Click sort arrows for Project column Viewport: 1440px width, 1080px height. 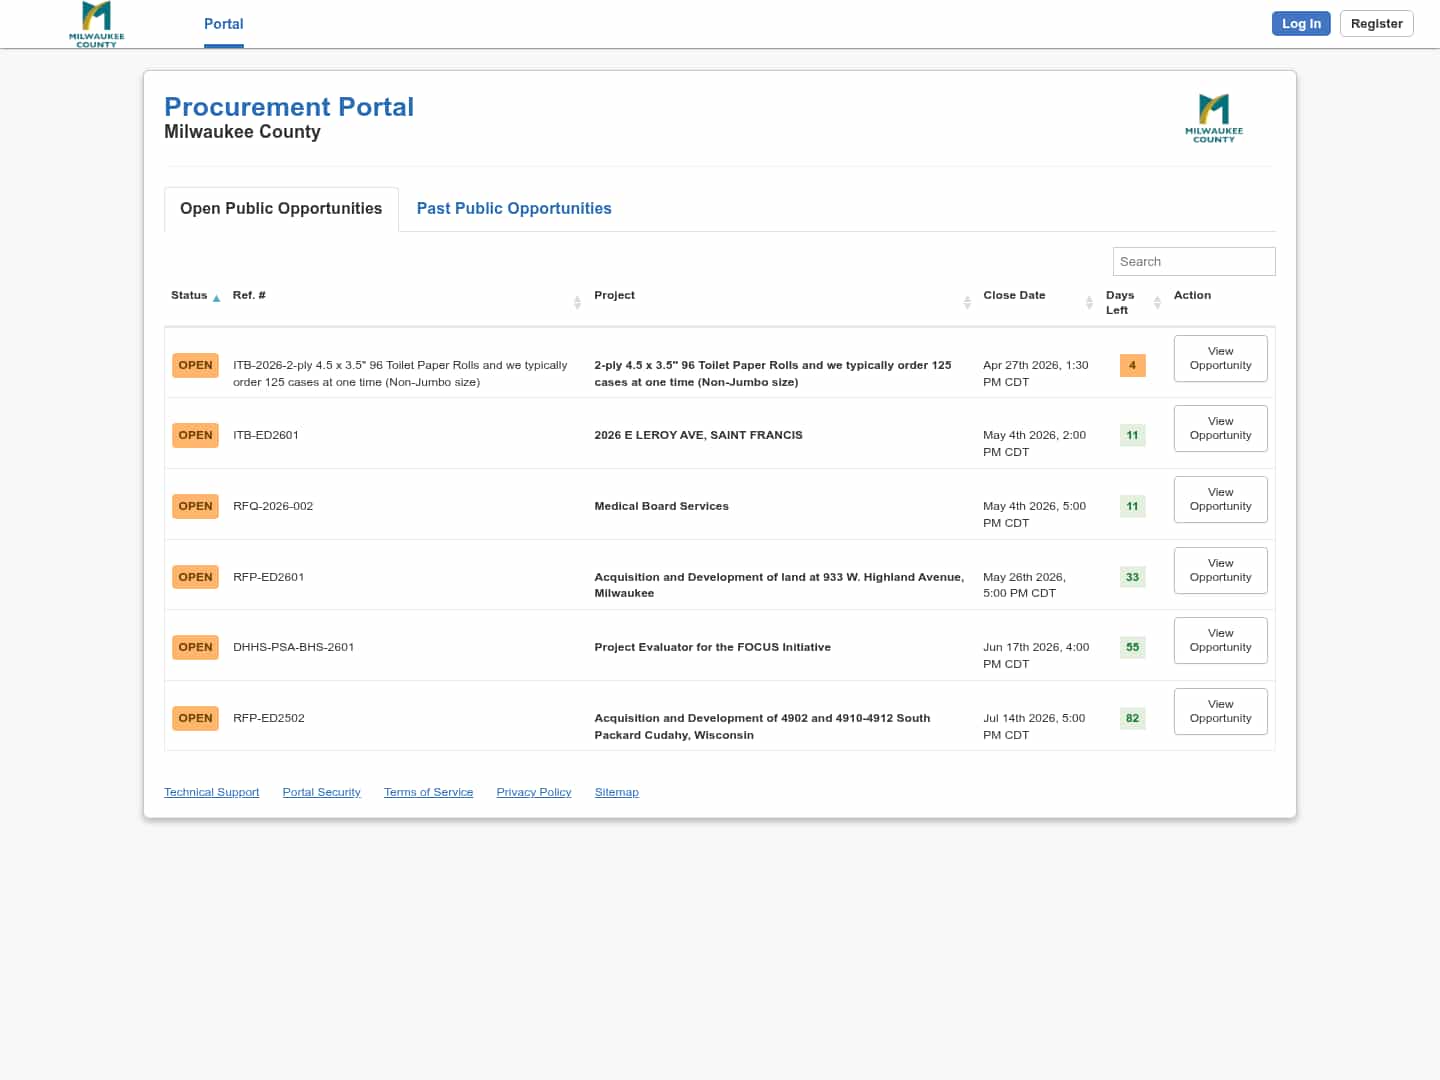[967, 302]
